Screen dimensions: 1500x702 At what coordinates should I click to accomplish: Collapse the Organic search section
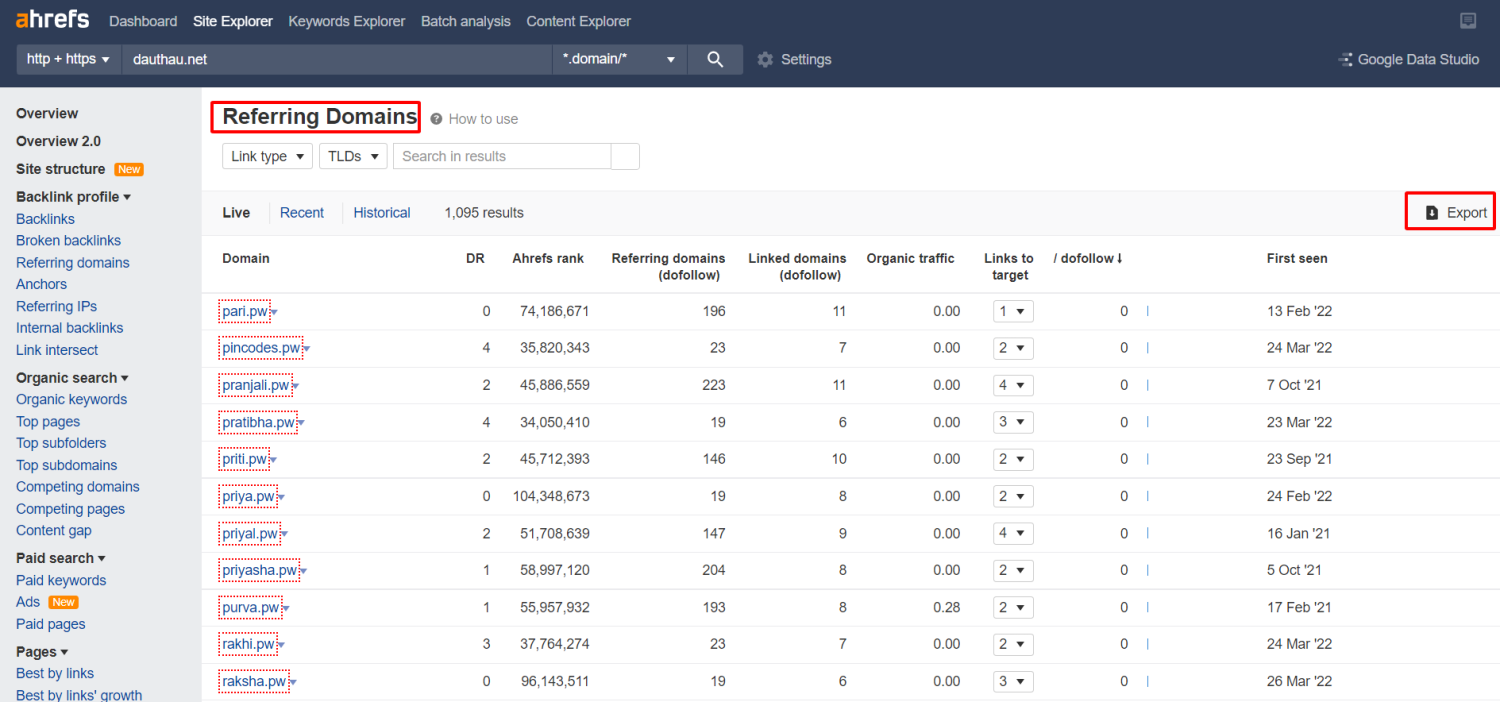click(x=73, y=378)
